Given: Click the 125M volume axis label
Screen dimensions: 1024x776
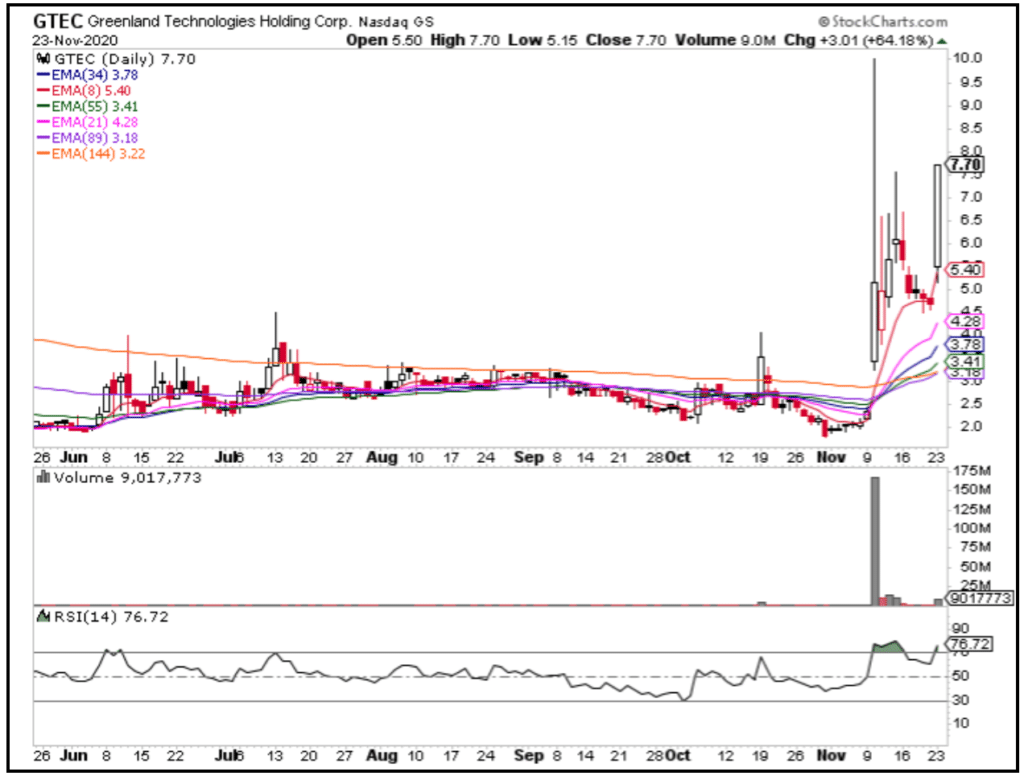Looking at the screenshot, I should click(972, 509).
